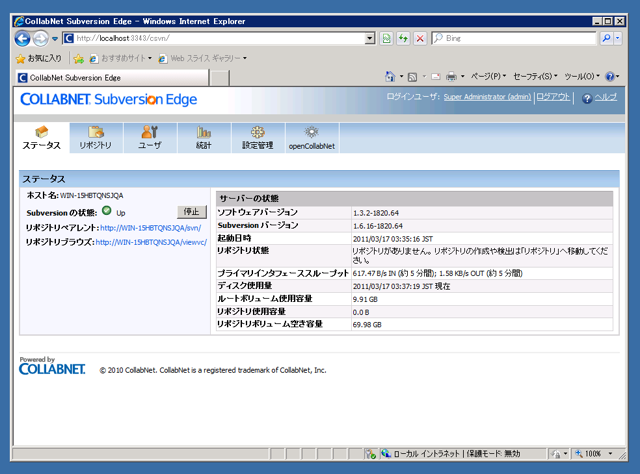Click the help question mark icon beside ヘルプ

click(x=587, y=98)
